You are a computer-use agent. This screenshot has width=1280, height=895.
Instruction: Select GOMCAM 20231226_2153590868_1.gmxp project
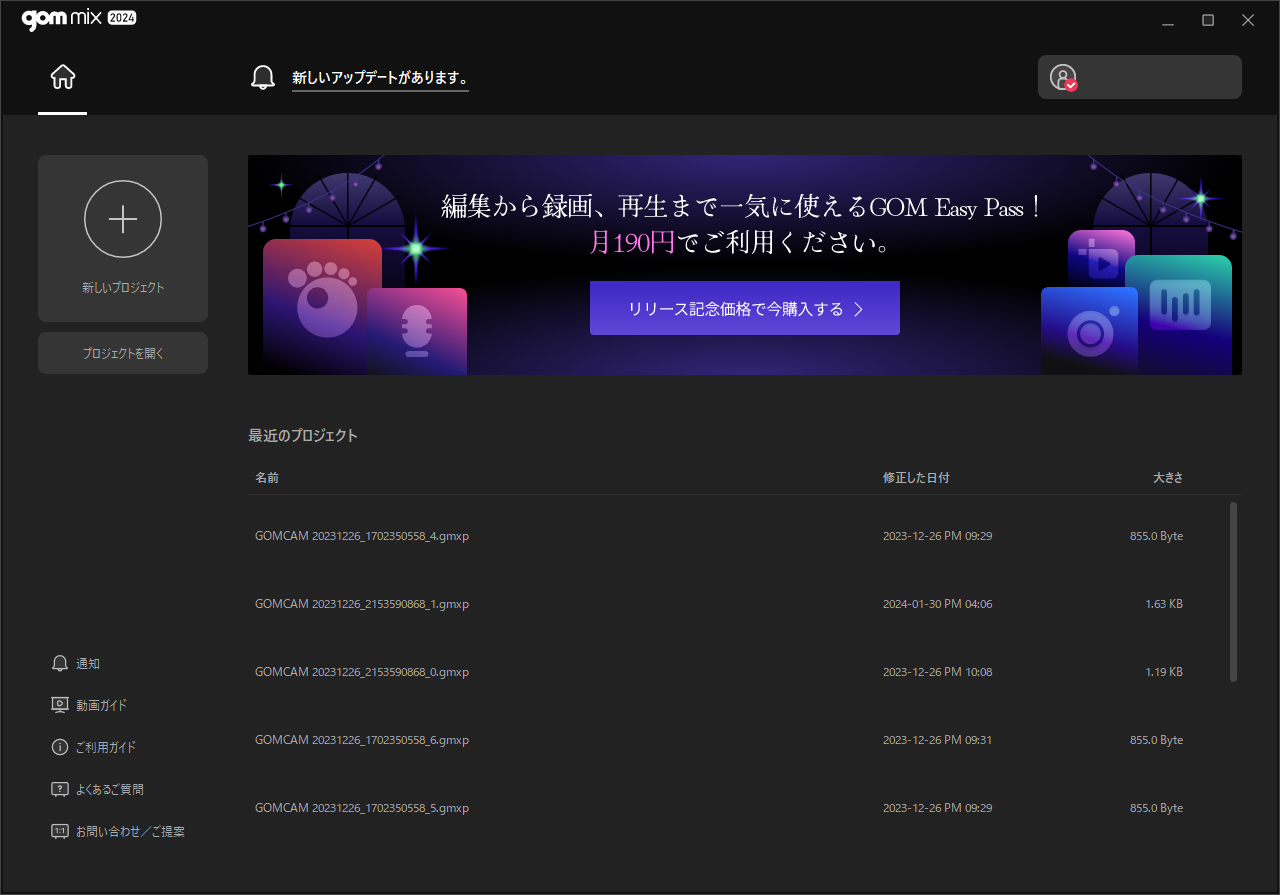click(362, 604)
